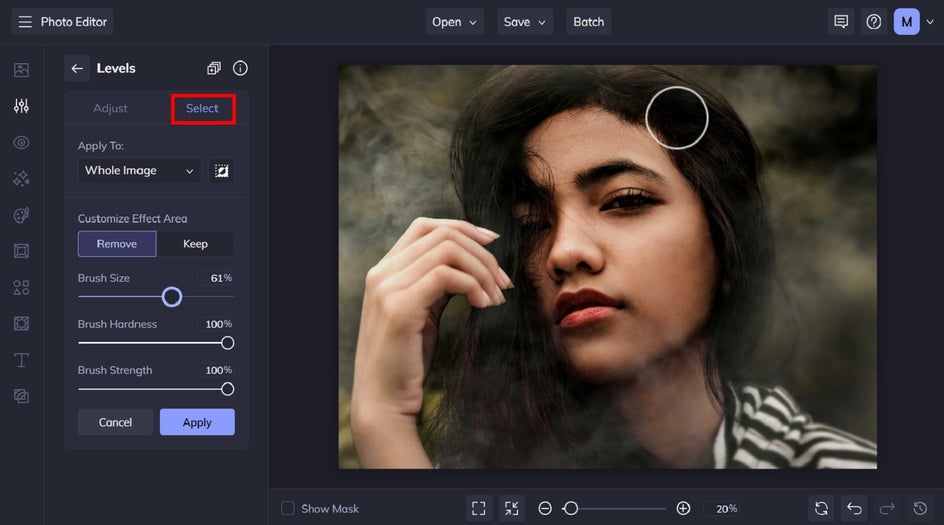Open the history clock icon
The width and height of the screenshot is (944, 525).
click(920, 509)
